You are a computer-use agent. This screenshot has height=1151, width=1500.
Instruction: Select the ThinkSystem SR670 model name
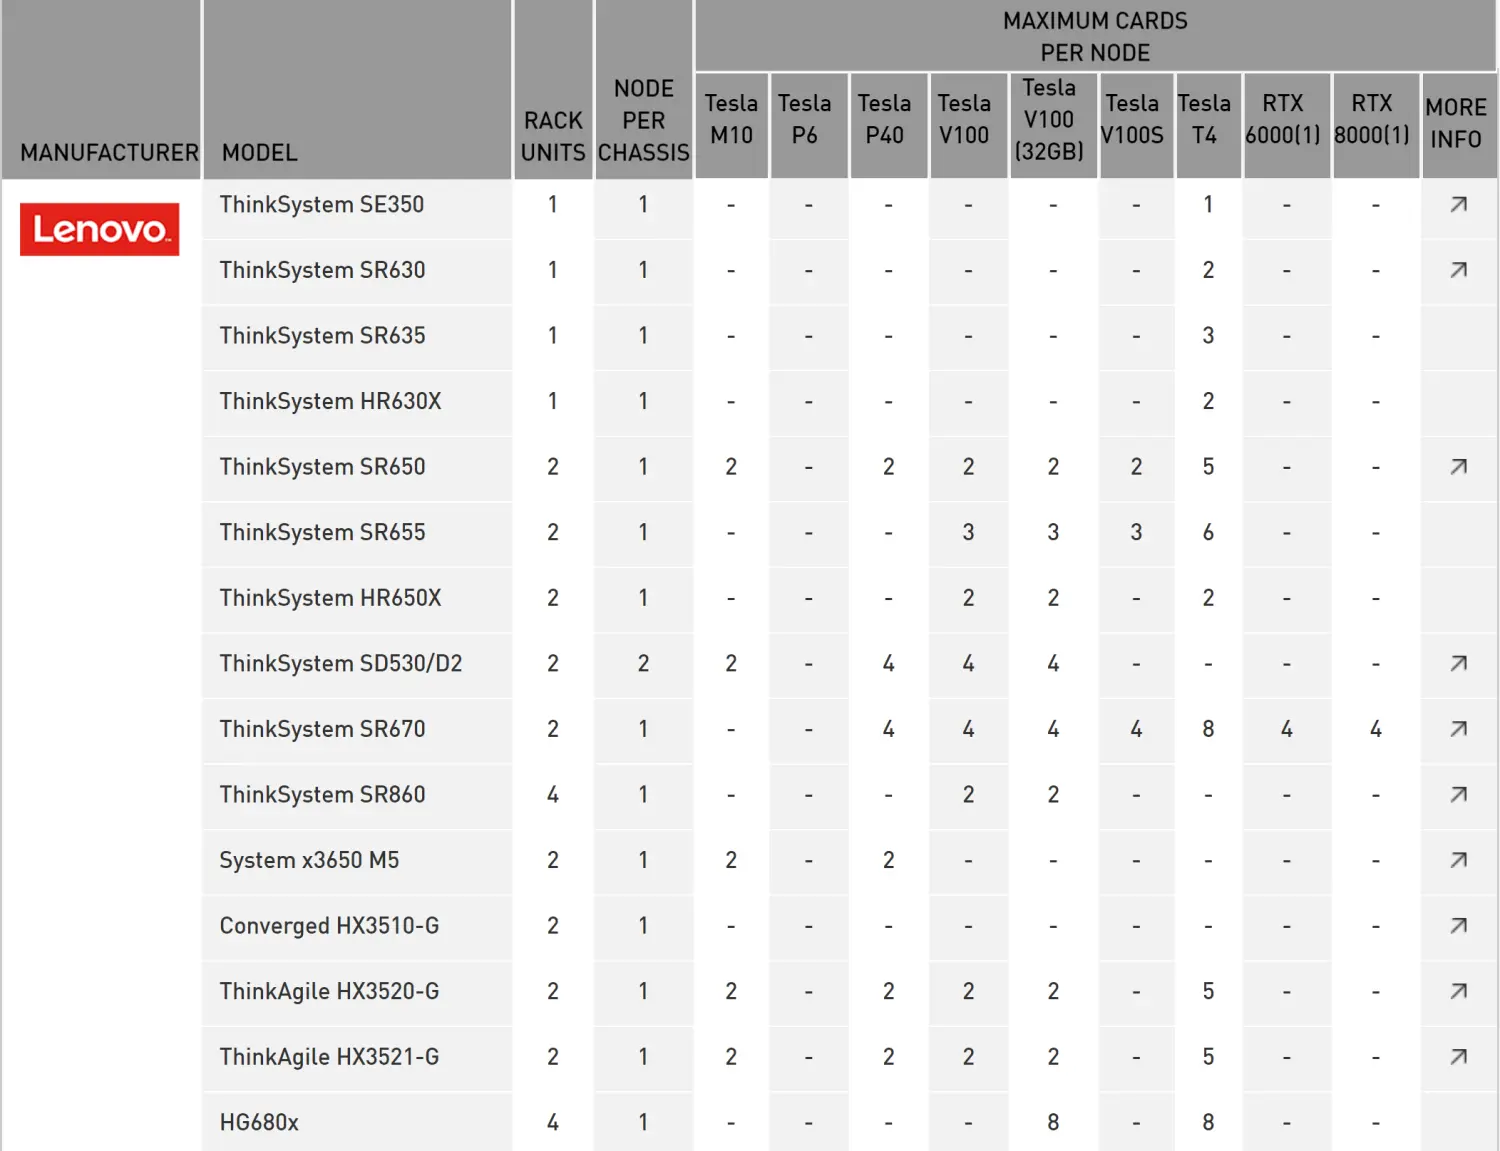coord(322,729)
